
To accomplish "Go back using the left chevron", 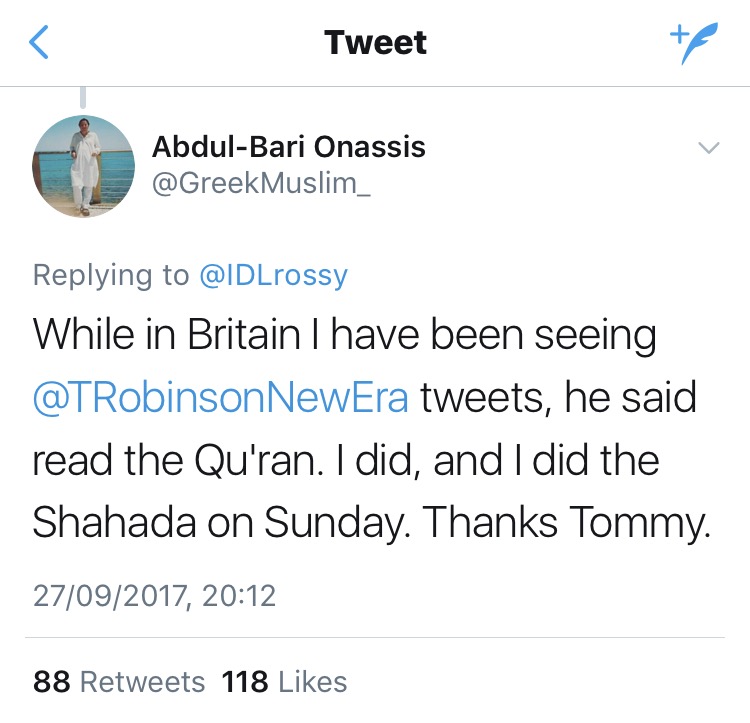I will [x=39, y=42].
